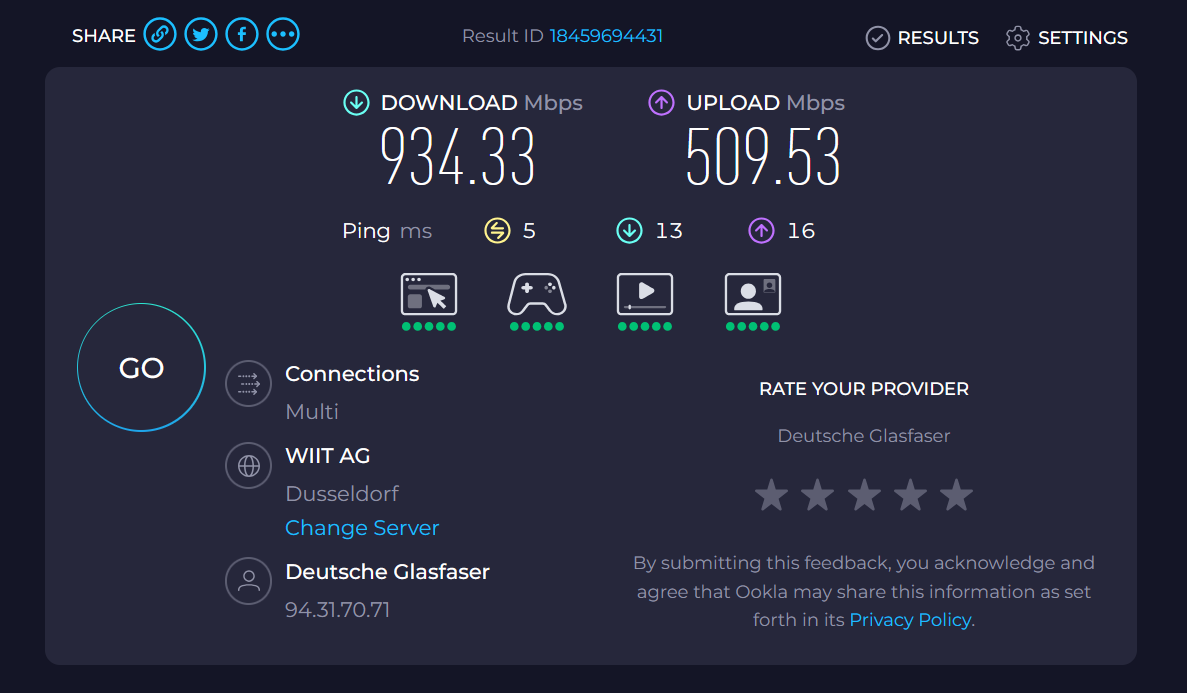Click the gaming controller experience icon
1187x693 pixels.
(x=537, y=294)
